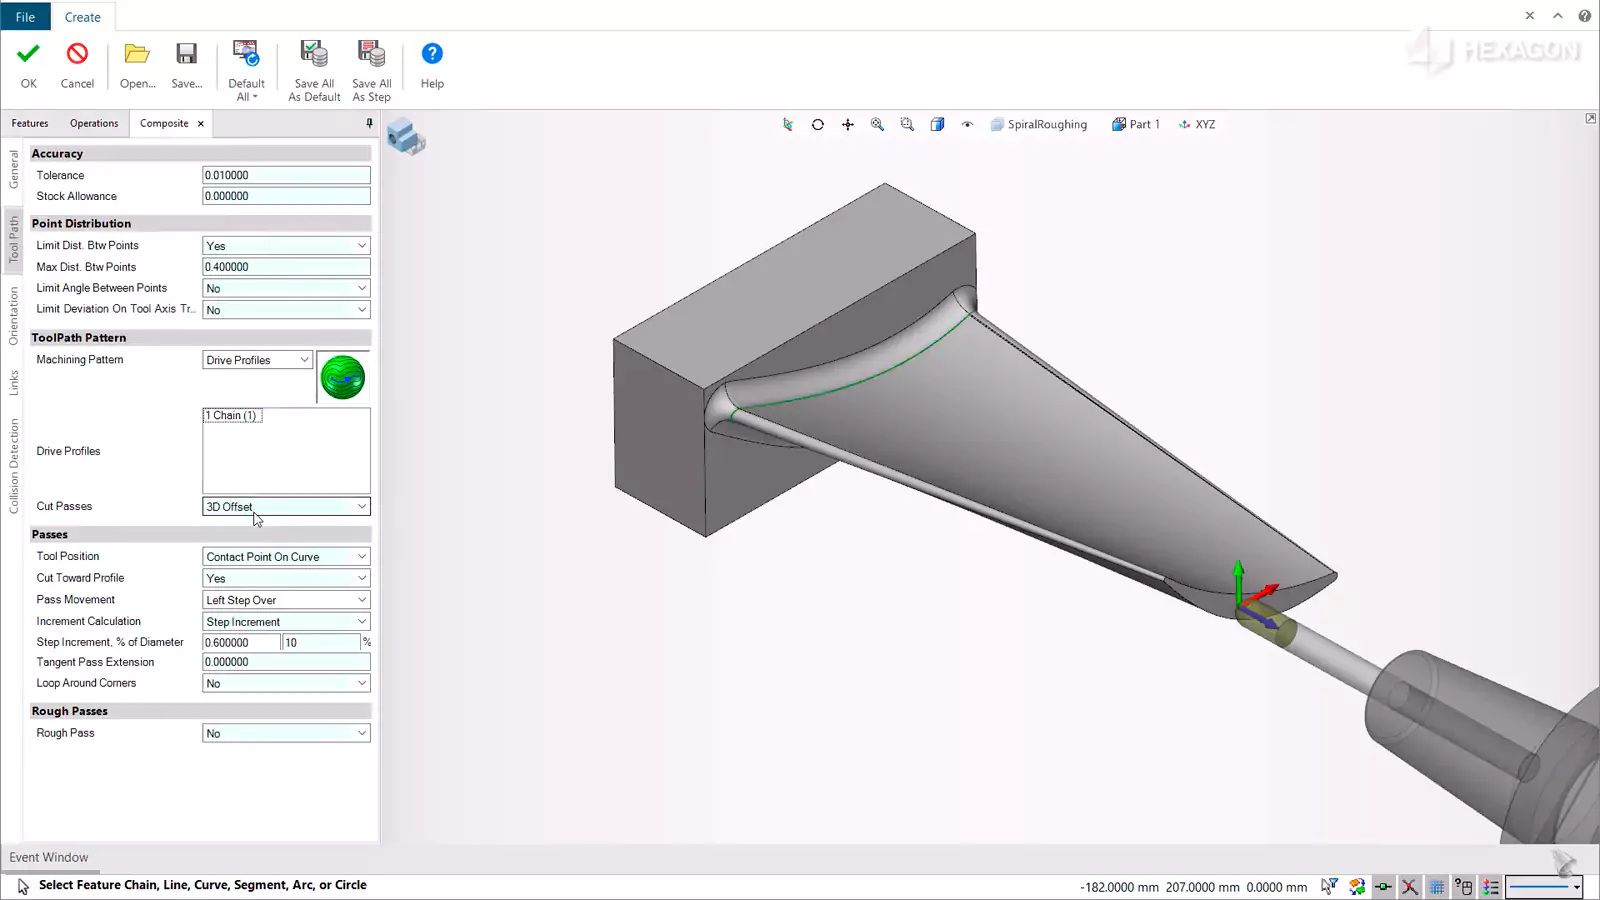
Task: Click the selection filter icon in status bar
Action: pyautogui.click(x=1329, y=887)
